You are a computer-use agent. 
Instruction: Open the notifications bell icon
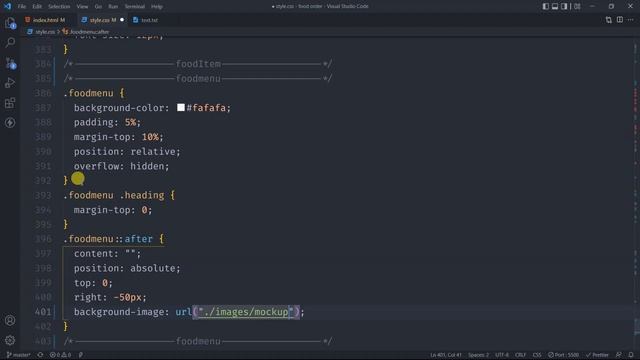tap(631, 355)
